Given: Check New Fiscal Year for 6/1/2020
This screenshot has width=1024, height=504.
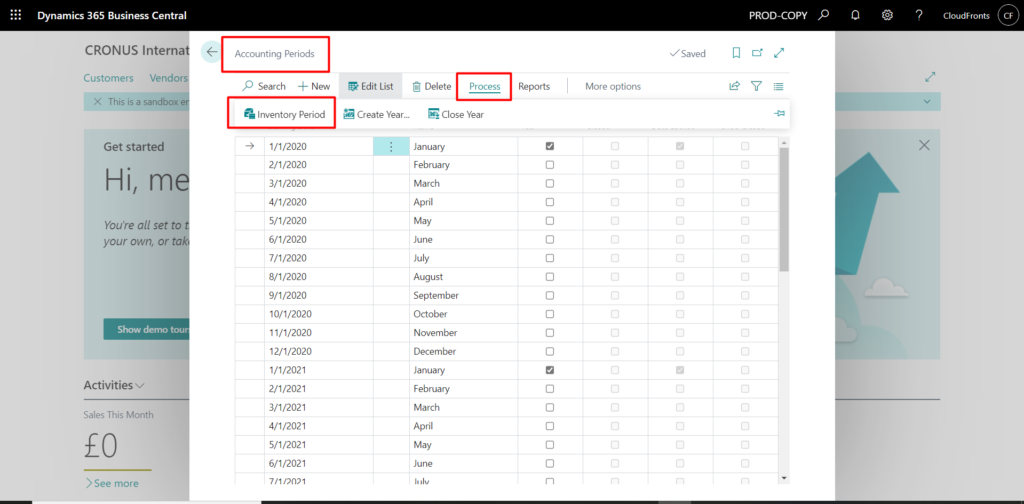Looking at the screenshot, I should coord(549,240).
